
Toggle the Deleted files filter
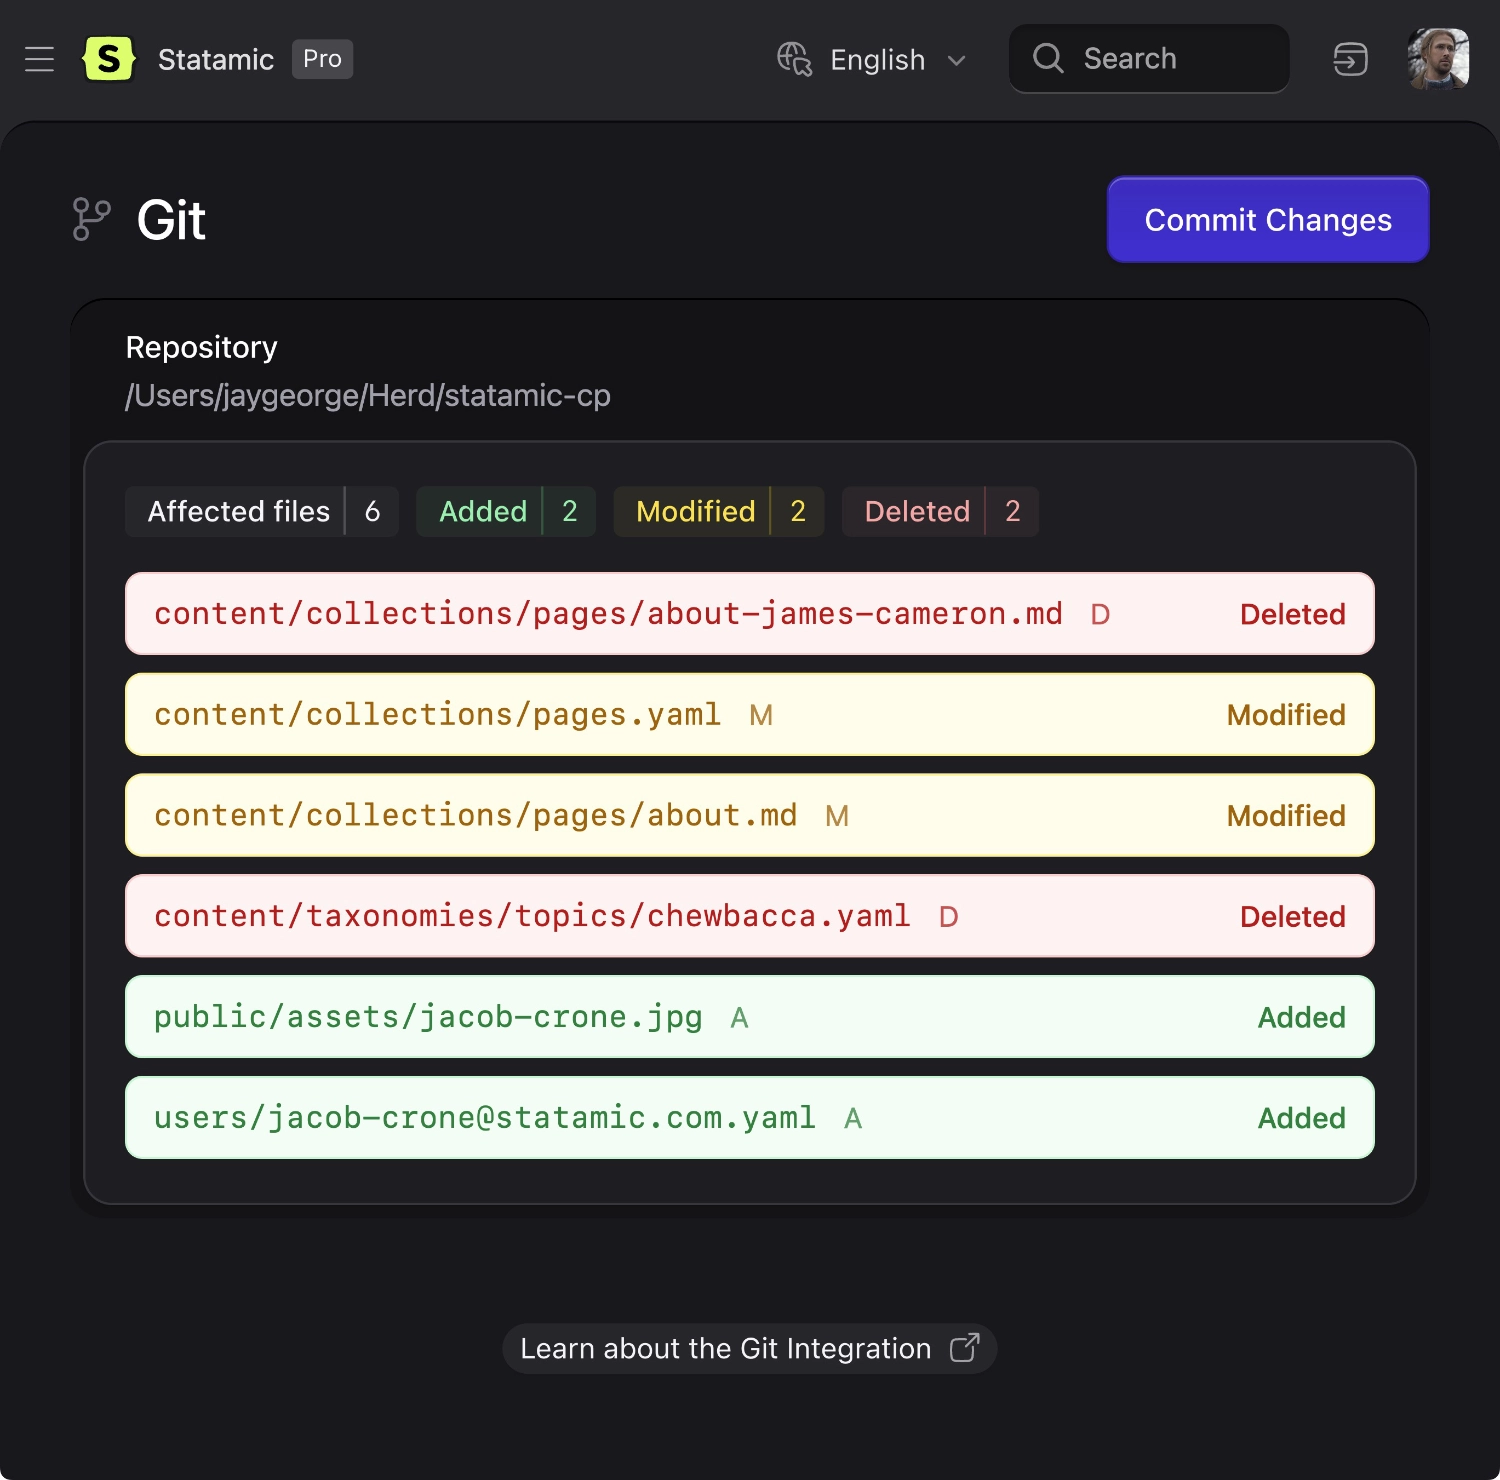[939, 511]
